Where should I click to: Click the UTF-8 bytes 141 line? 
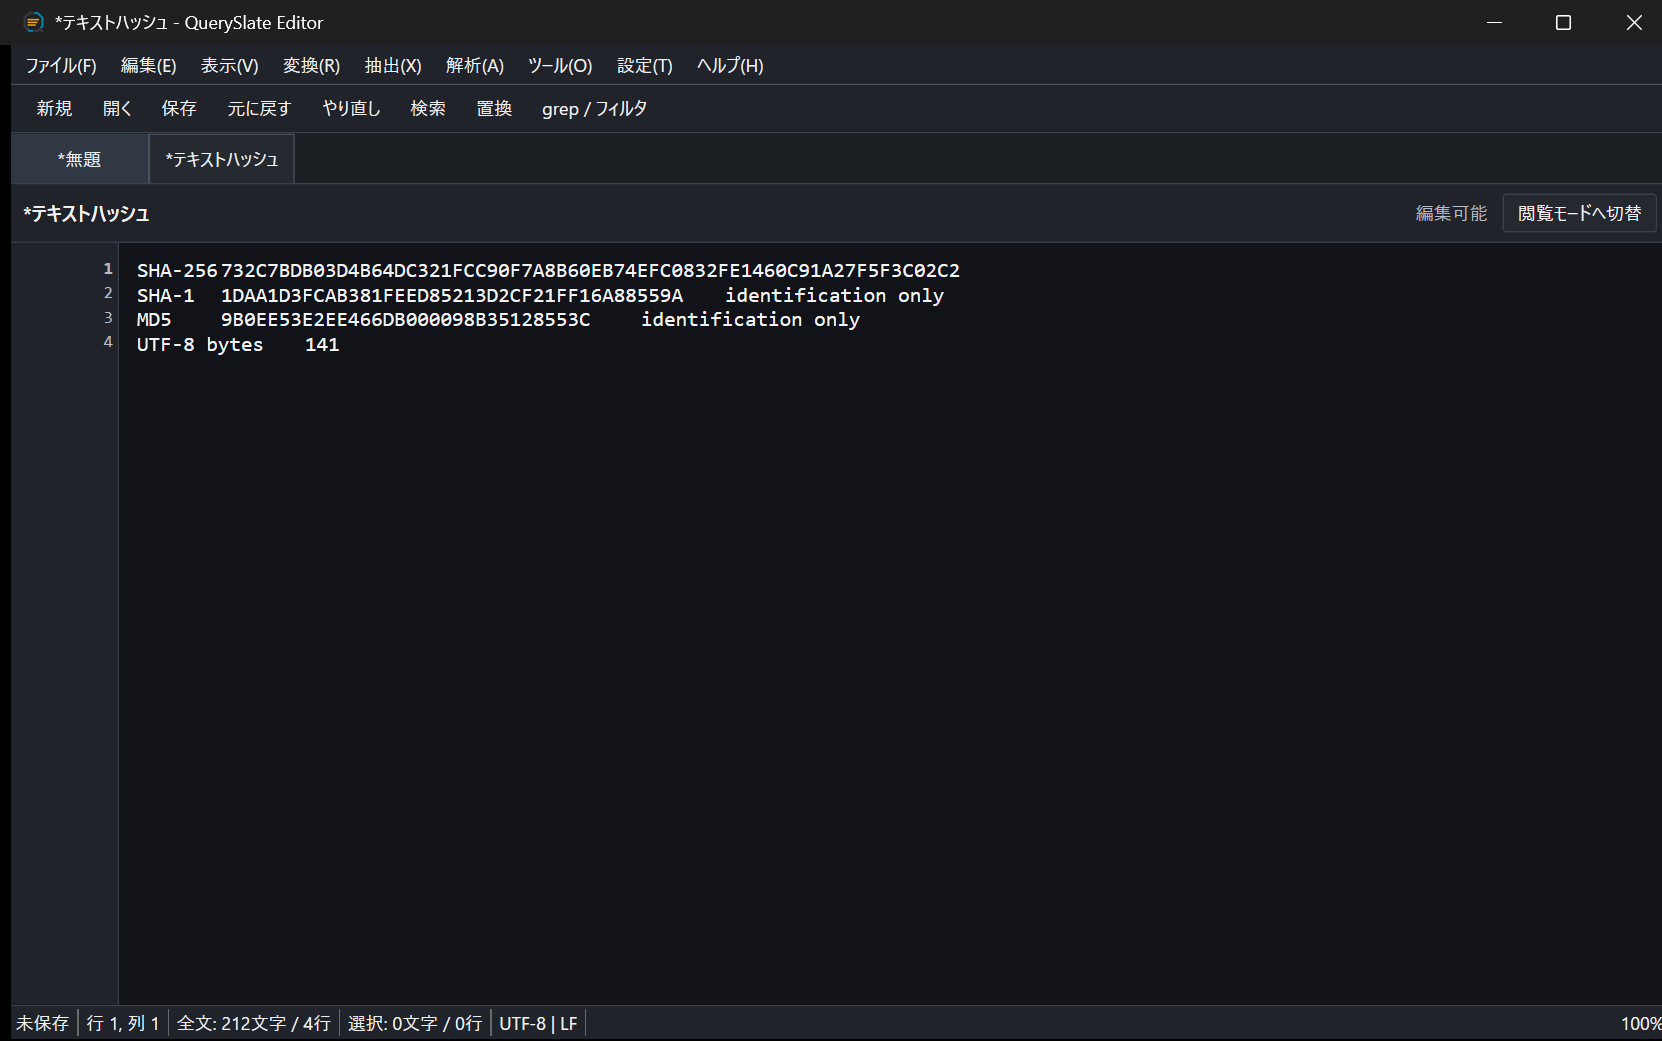(238, 345)
